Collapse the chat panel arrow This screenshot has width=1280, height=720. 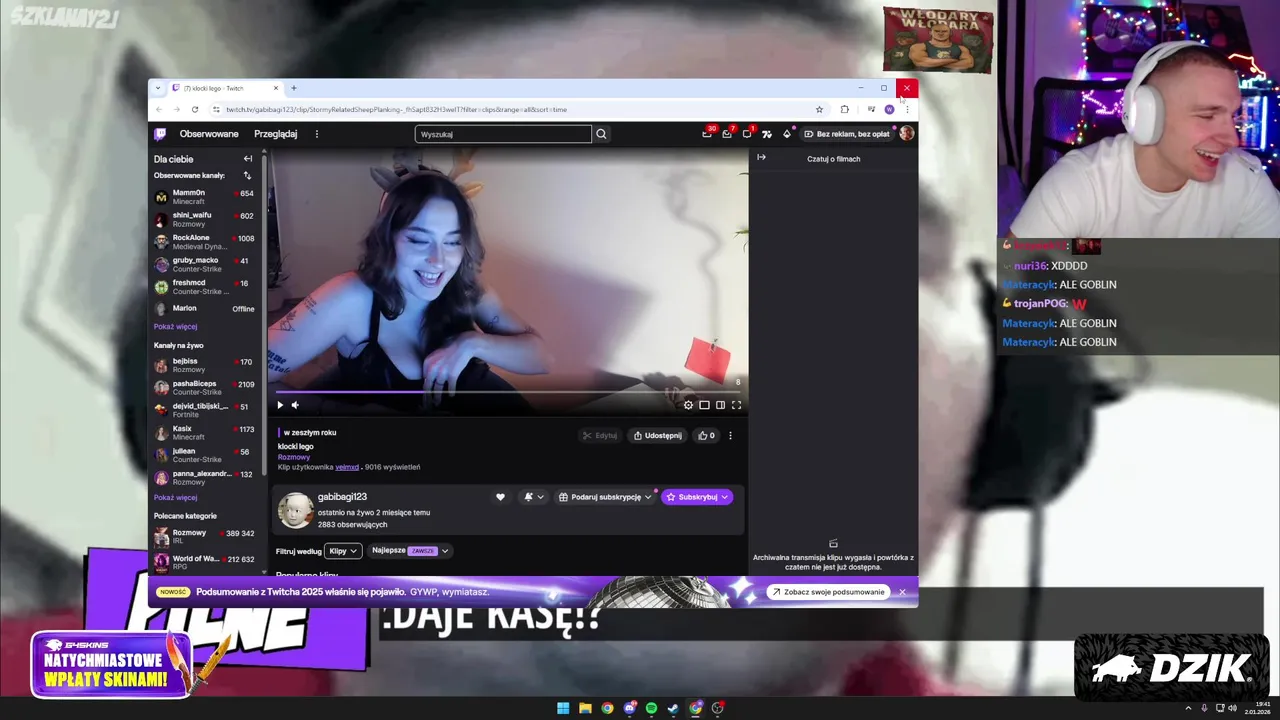coord(761,158)
